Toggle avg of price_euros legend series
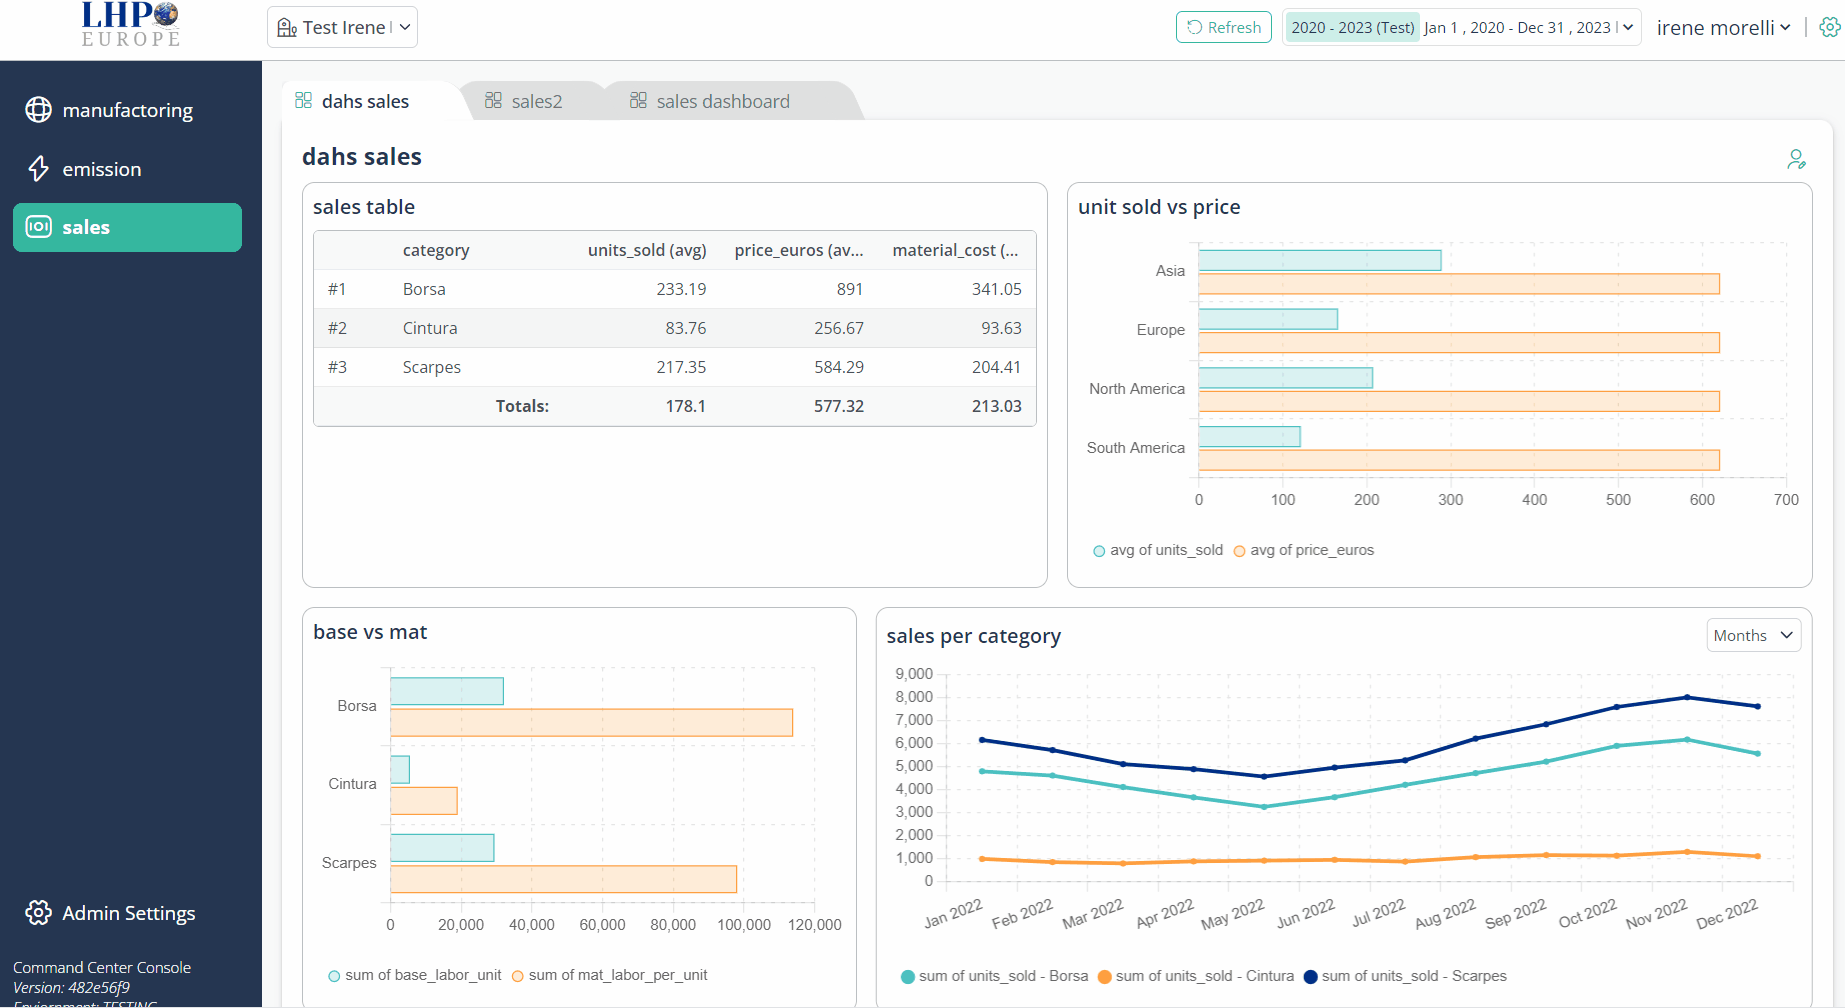 point(1304,550)
